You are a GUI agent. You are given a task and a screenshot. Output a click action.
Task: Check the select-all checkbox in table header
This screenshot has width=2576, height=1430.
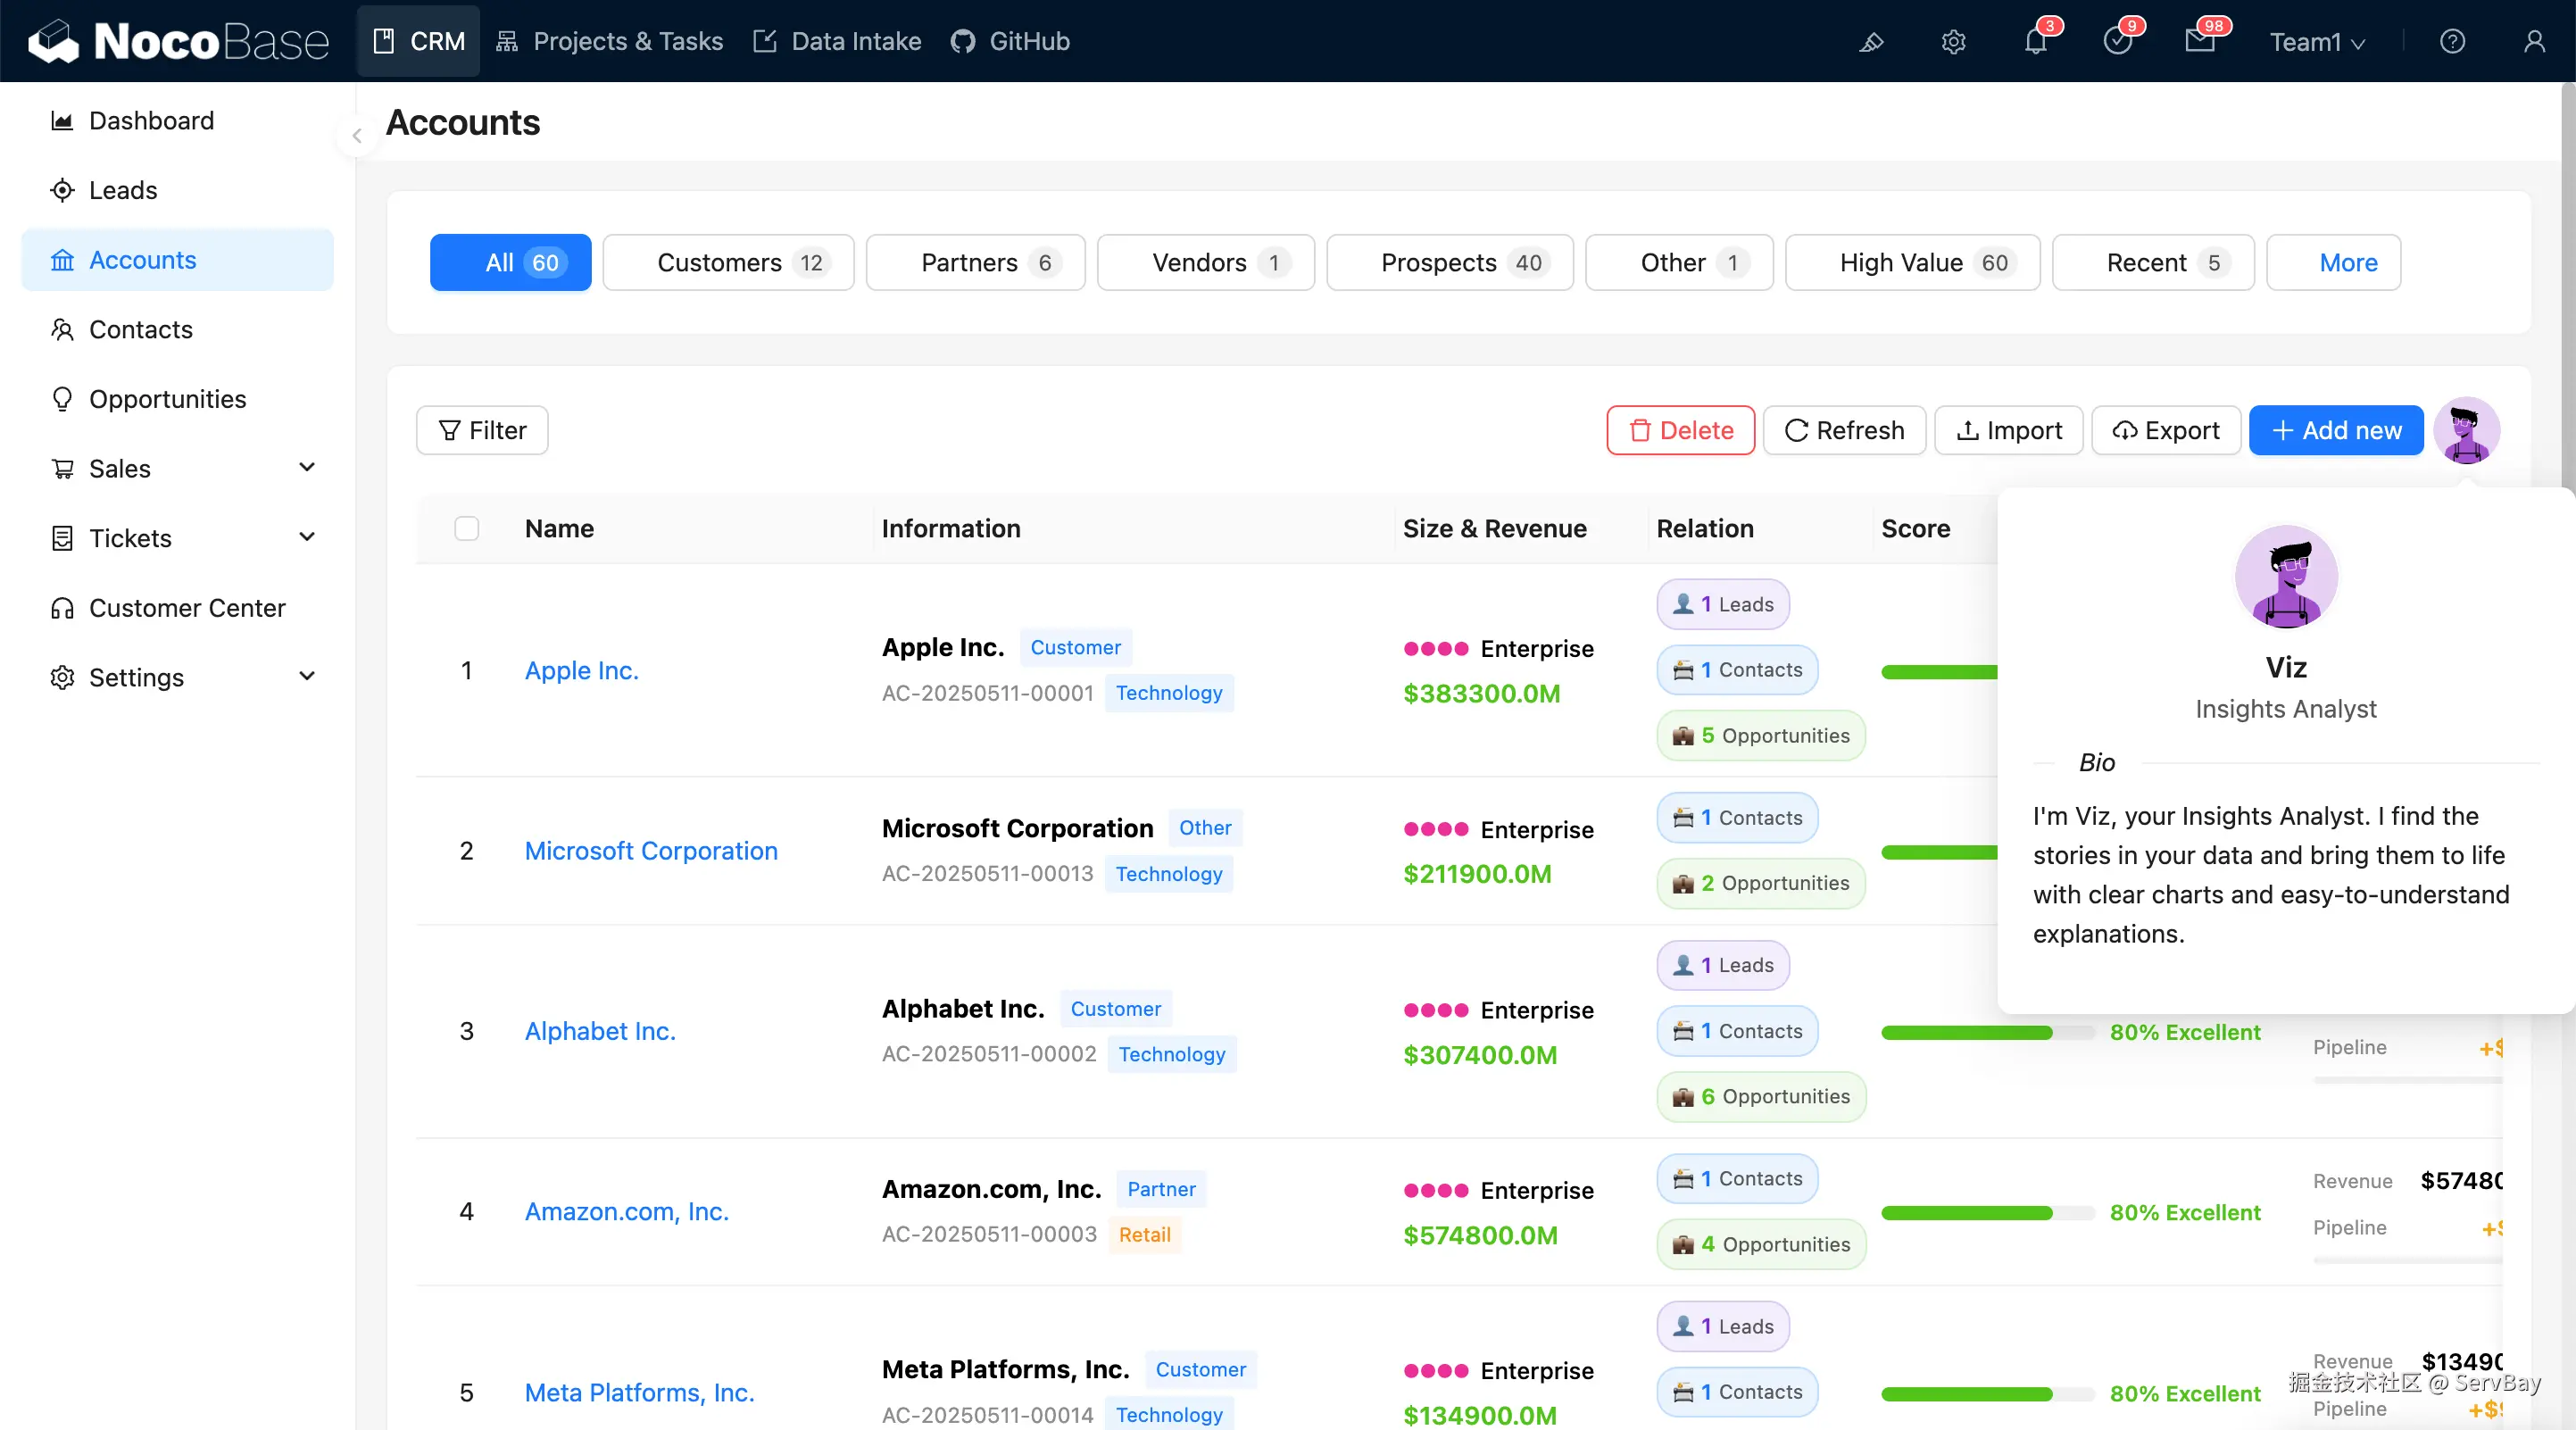(467, 528)
